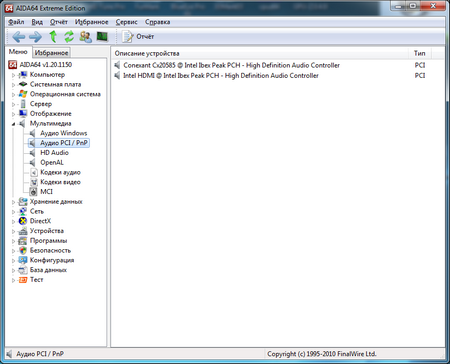450x364 pixels.
Task: Expand the Программы tree node
Action: click(x=13, y=241)
